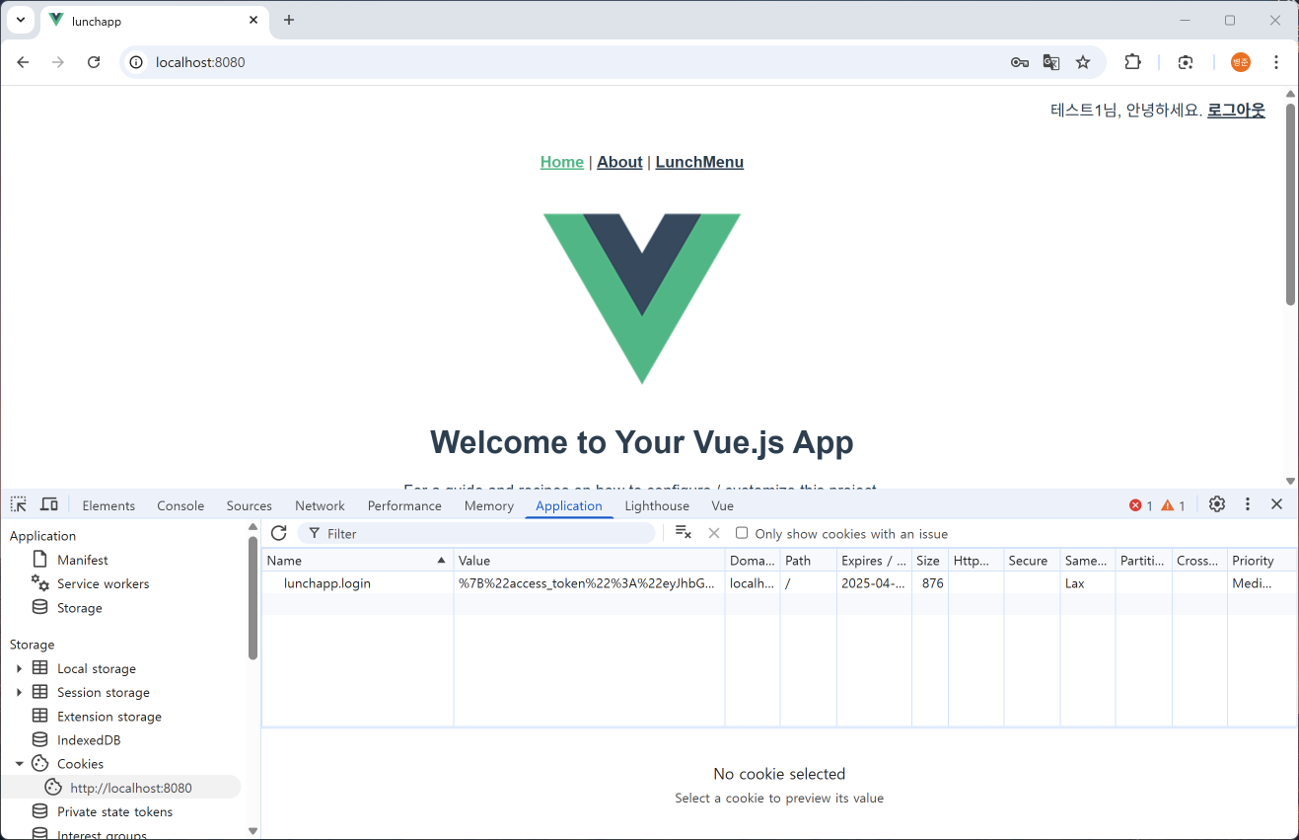
Task: Open the Vue devtools tab
Action: (x=722, y=506)
